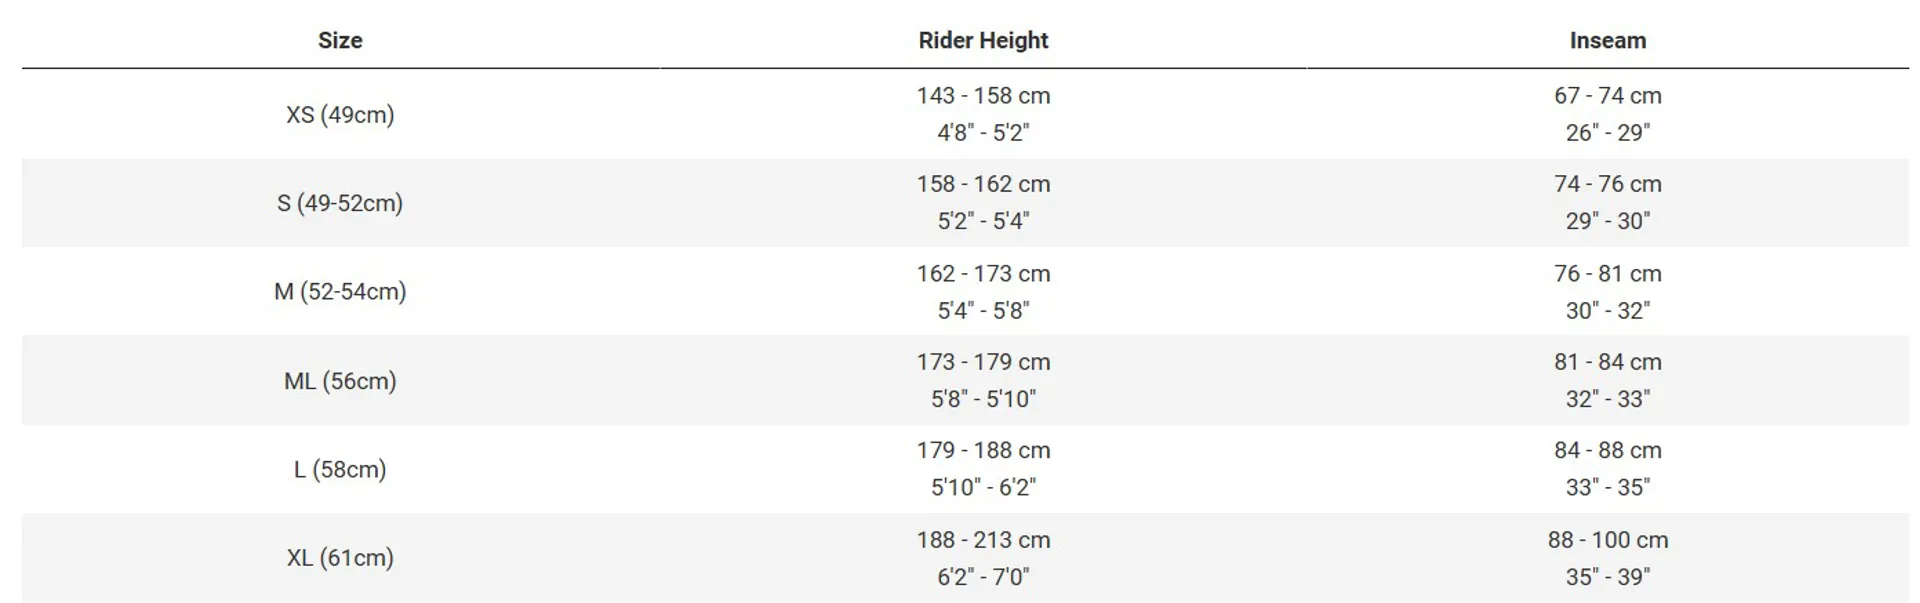Click the Inseam column header
Viewport: 1920px width, 603px height.
click(1607, 41)
